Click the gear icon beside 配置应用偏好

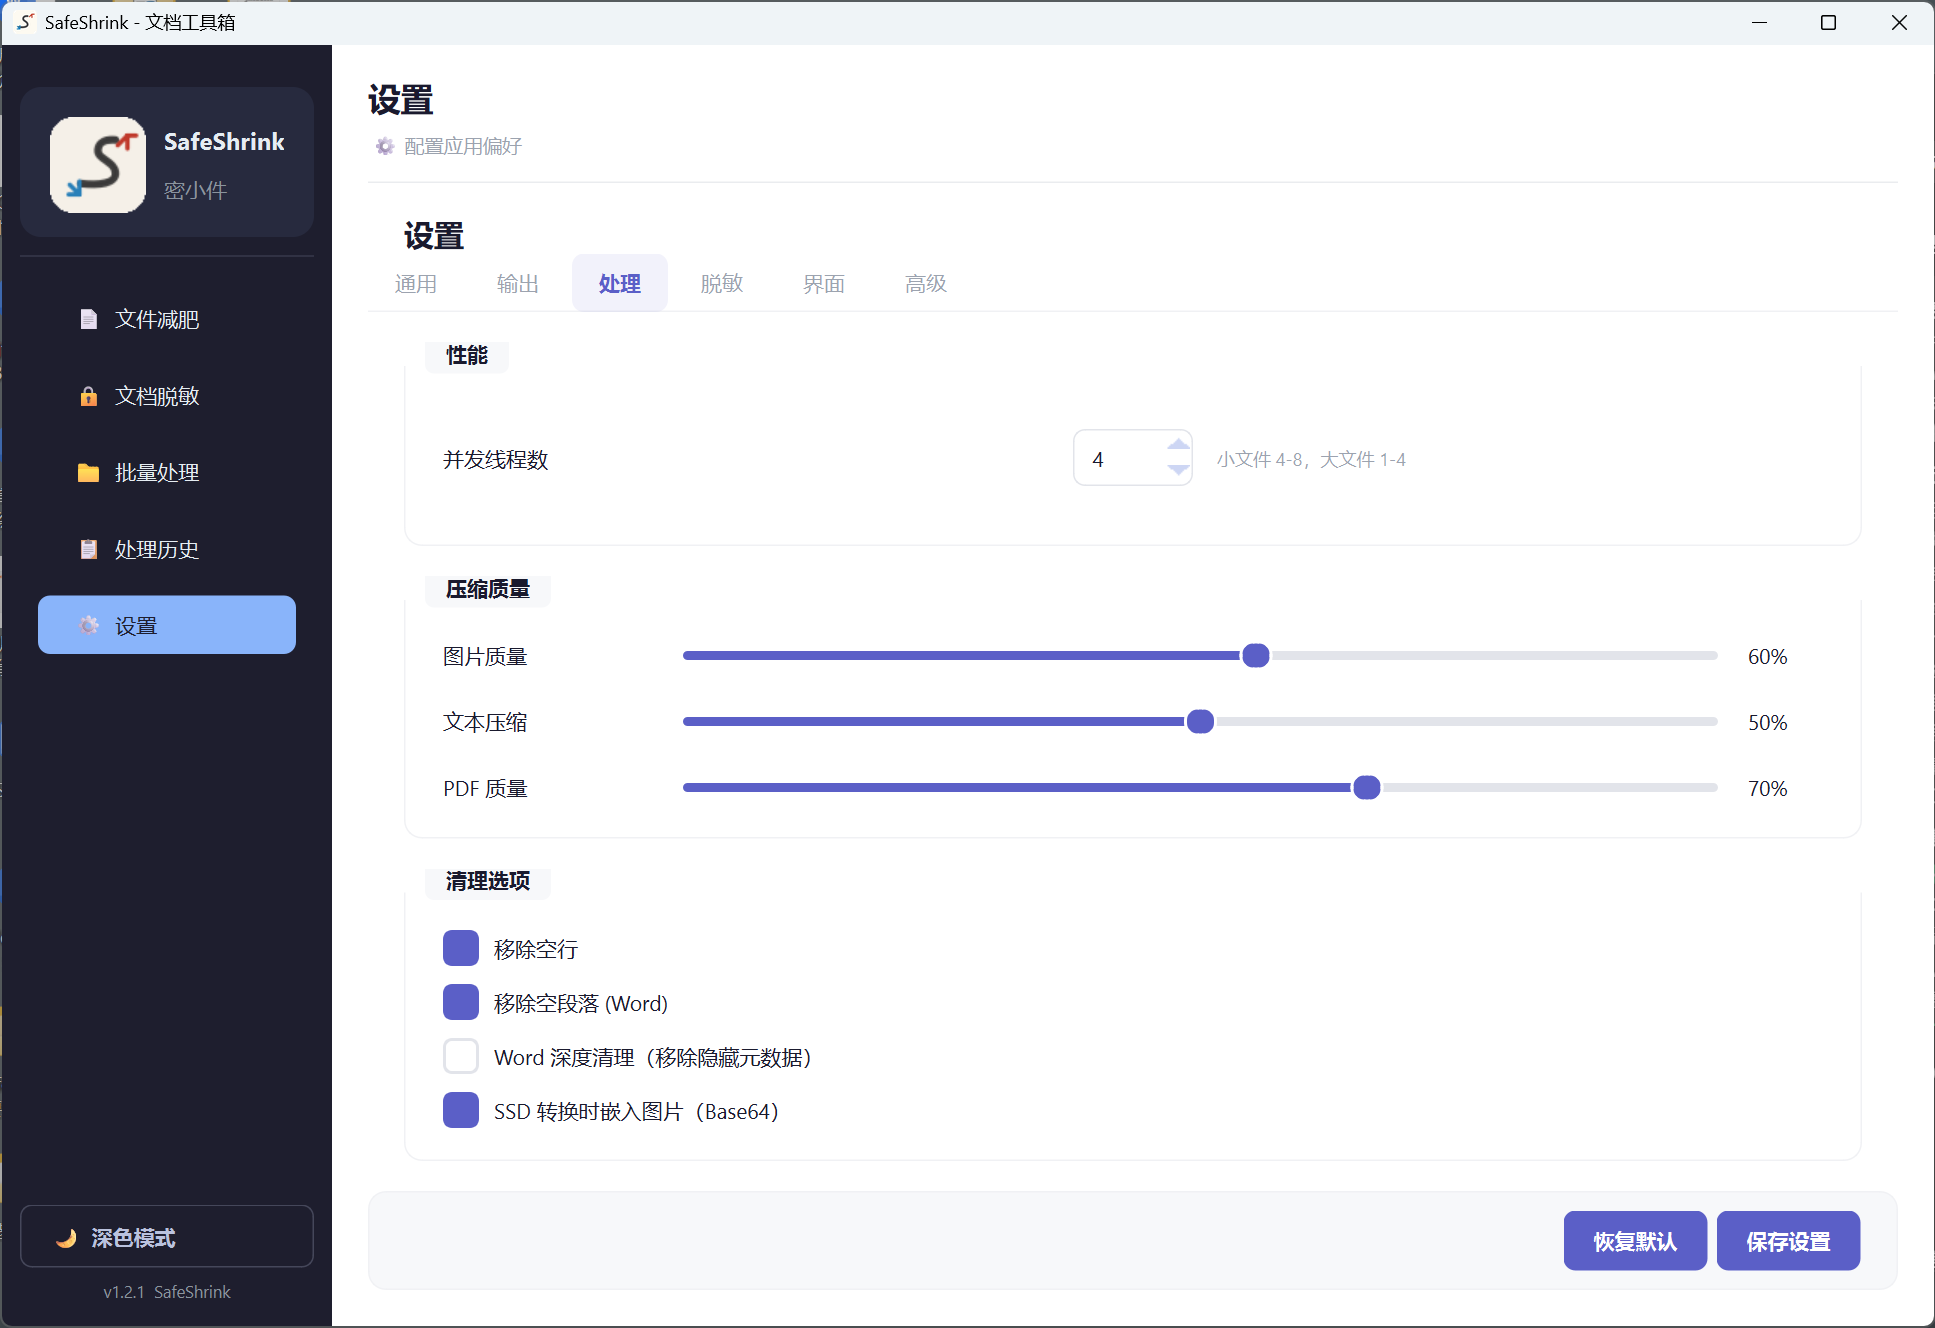pos(385,147)
